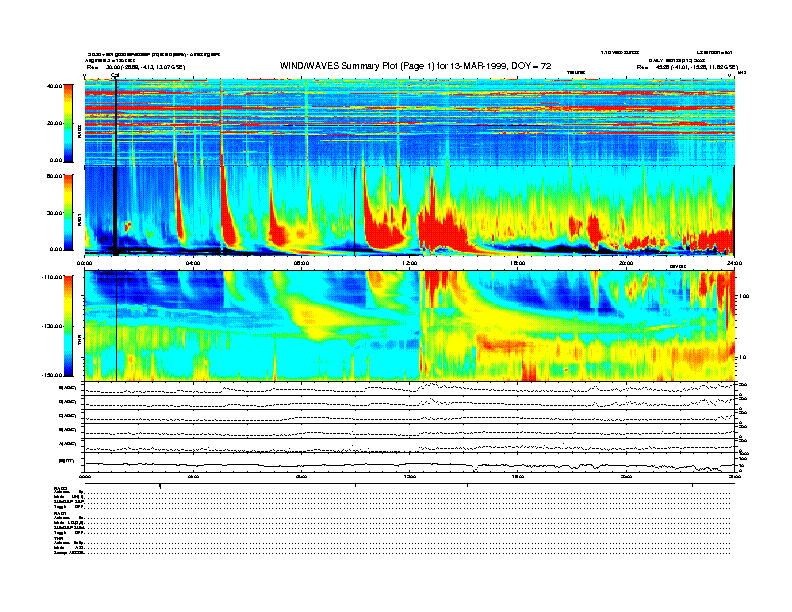Click 24:00 tick label below RAD1 spectrogram
The height and width of the screenshot is (612, 792).
tap(734, 263)
